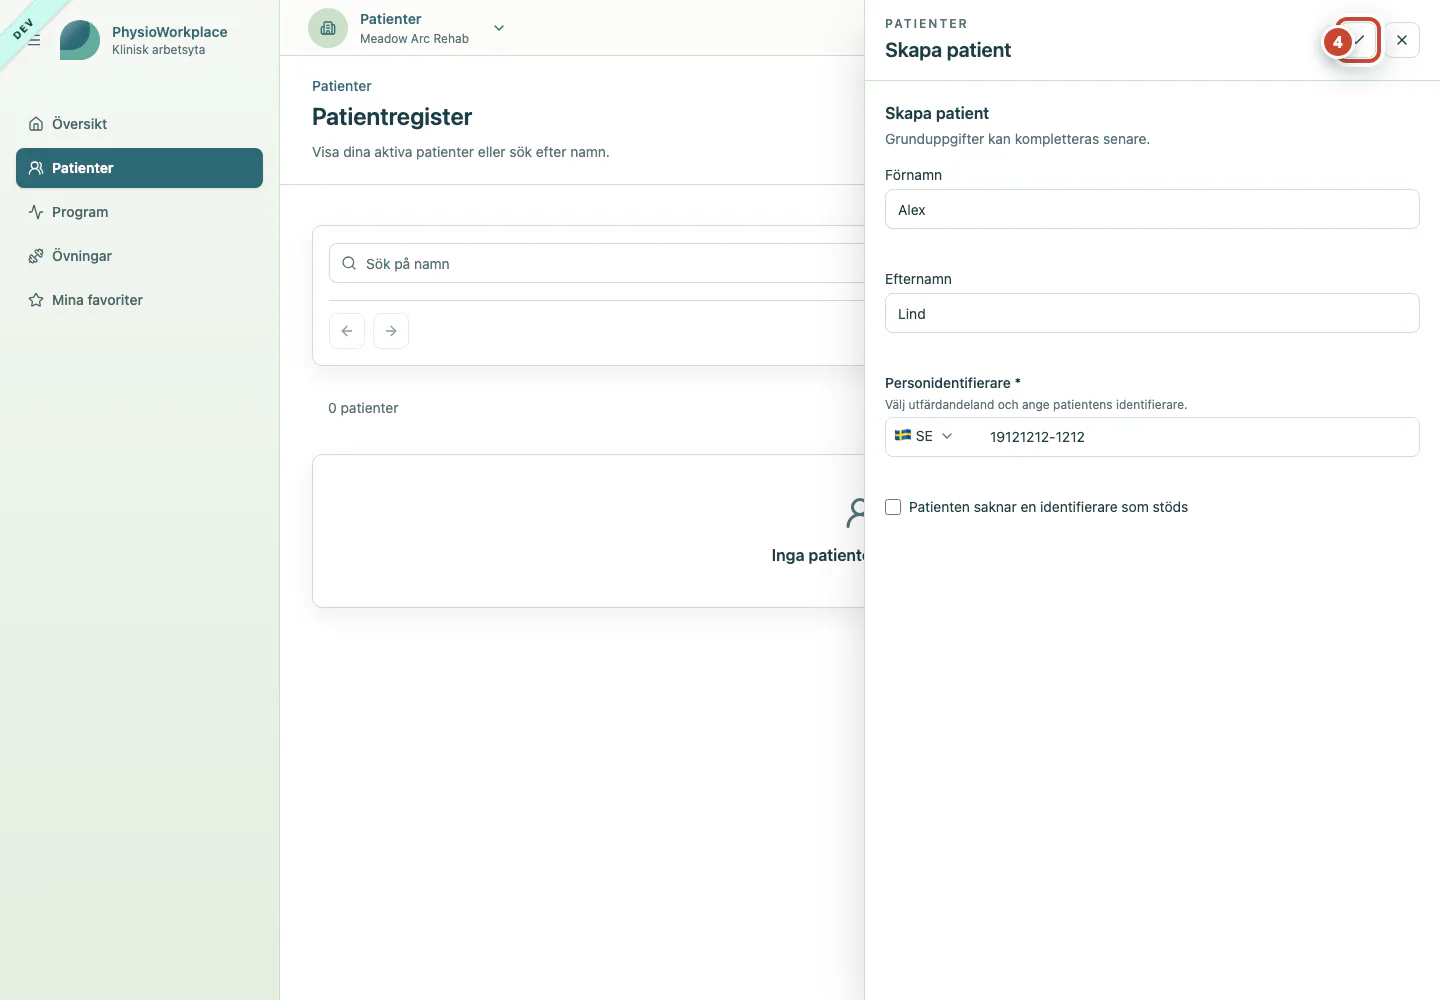Click the Patientregister heading

[x=392, y=117]
